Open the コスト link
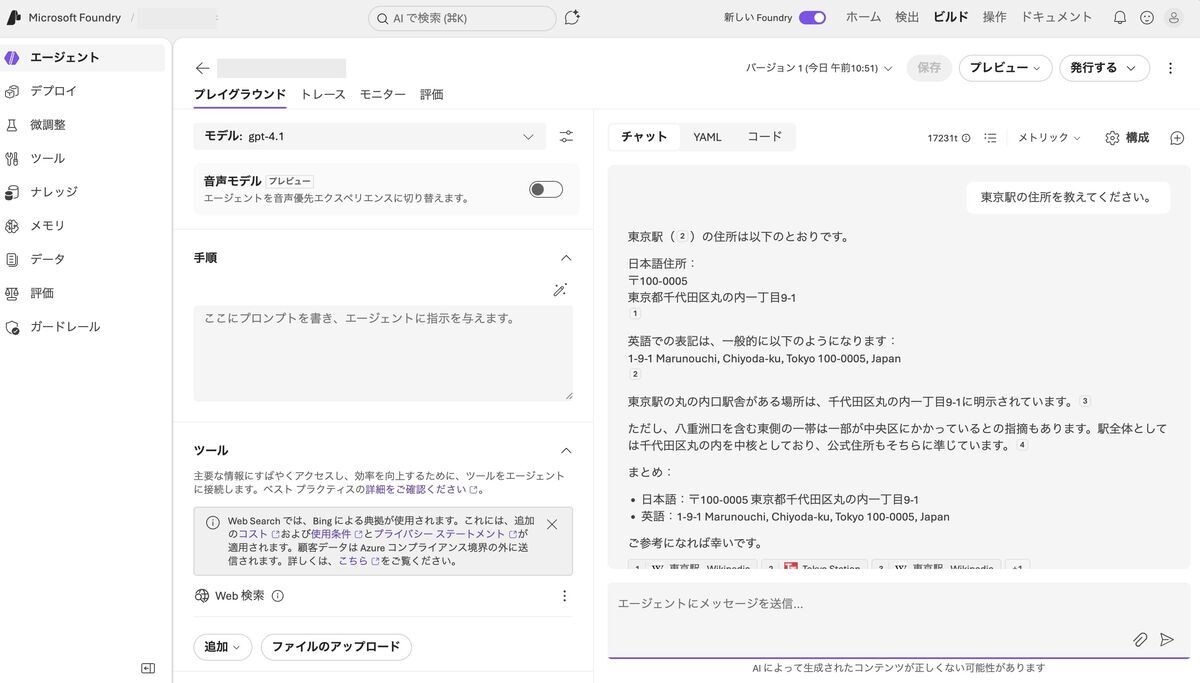Viewport: 1200px width, 683px height. [x=258, y=535]
